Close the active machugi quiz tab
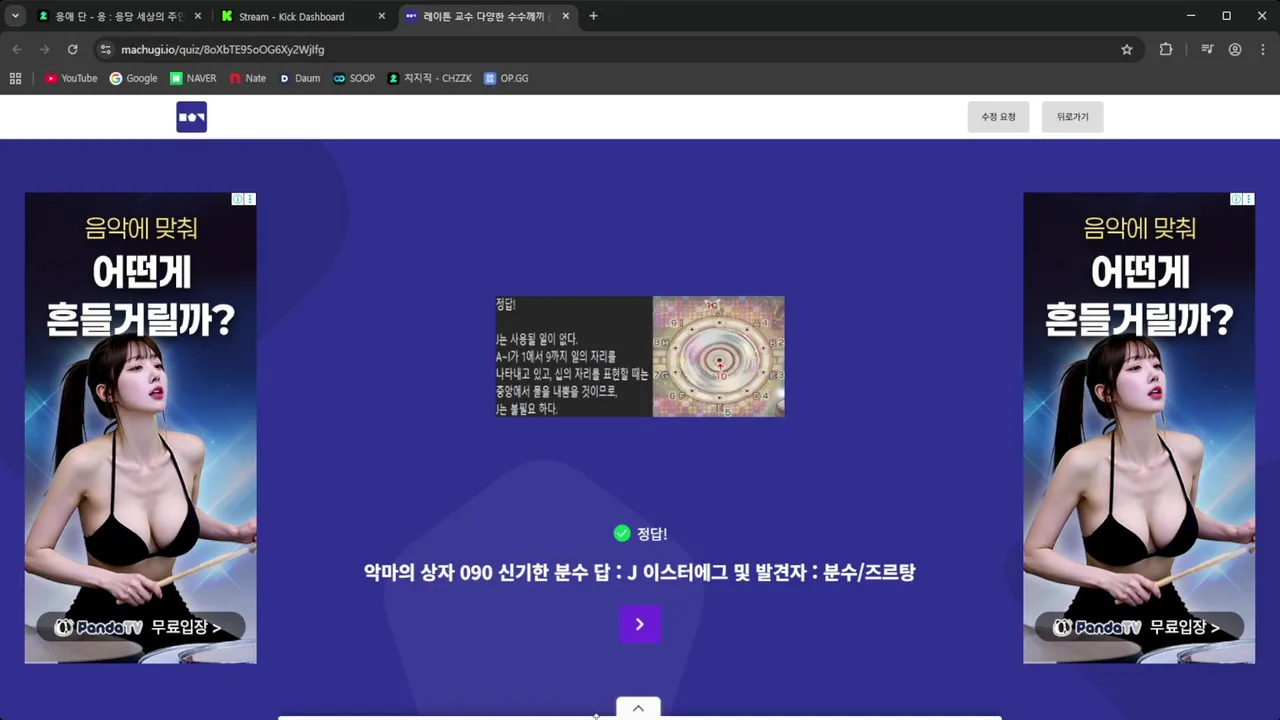The height and width of the screenshot is (720, 1280). 566,16
